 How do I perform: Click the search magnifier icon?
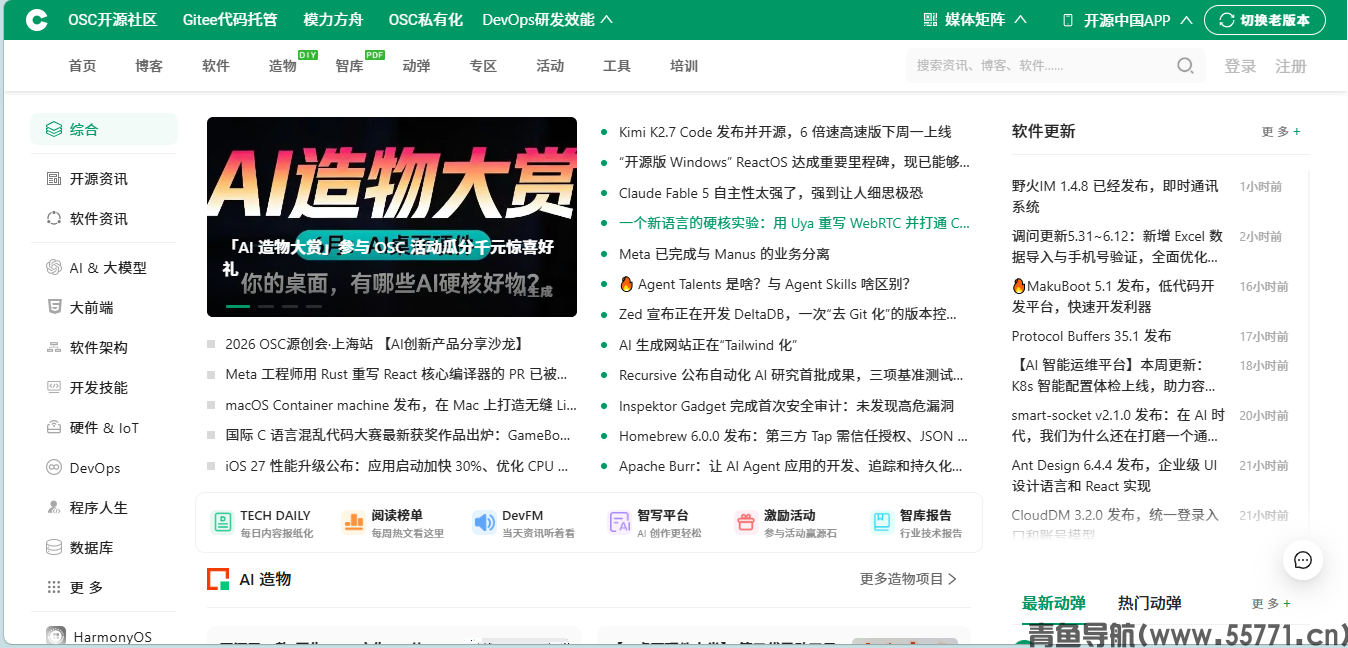pyautogui.click(x=1185, y=66)
